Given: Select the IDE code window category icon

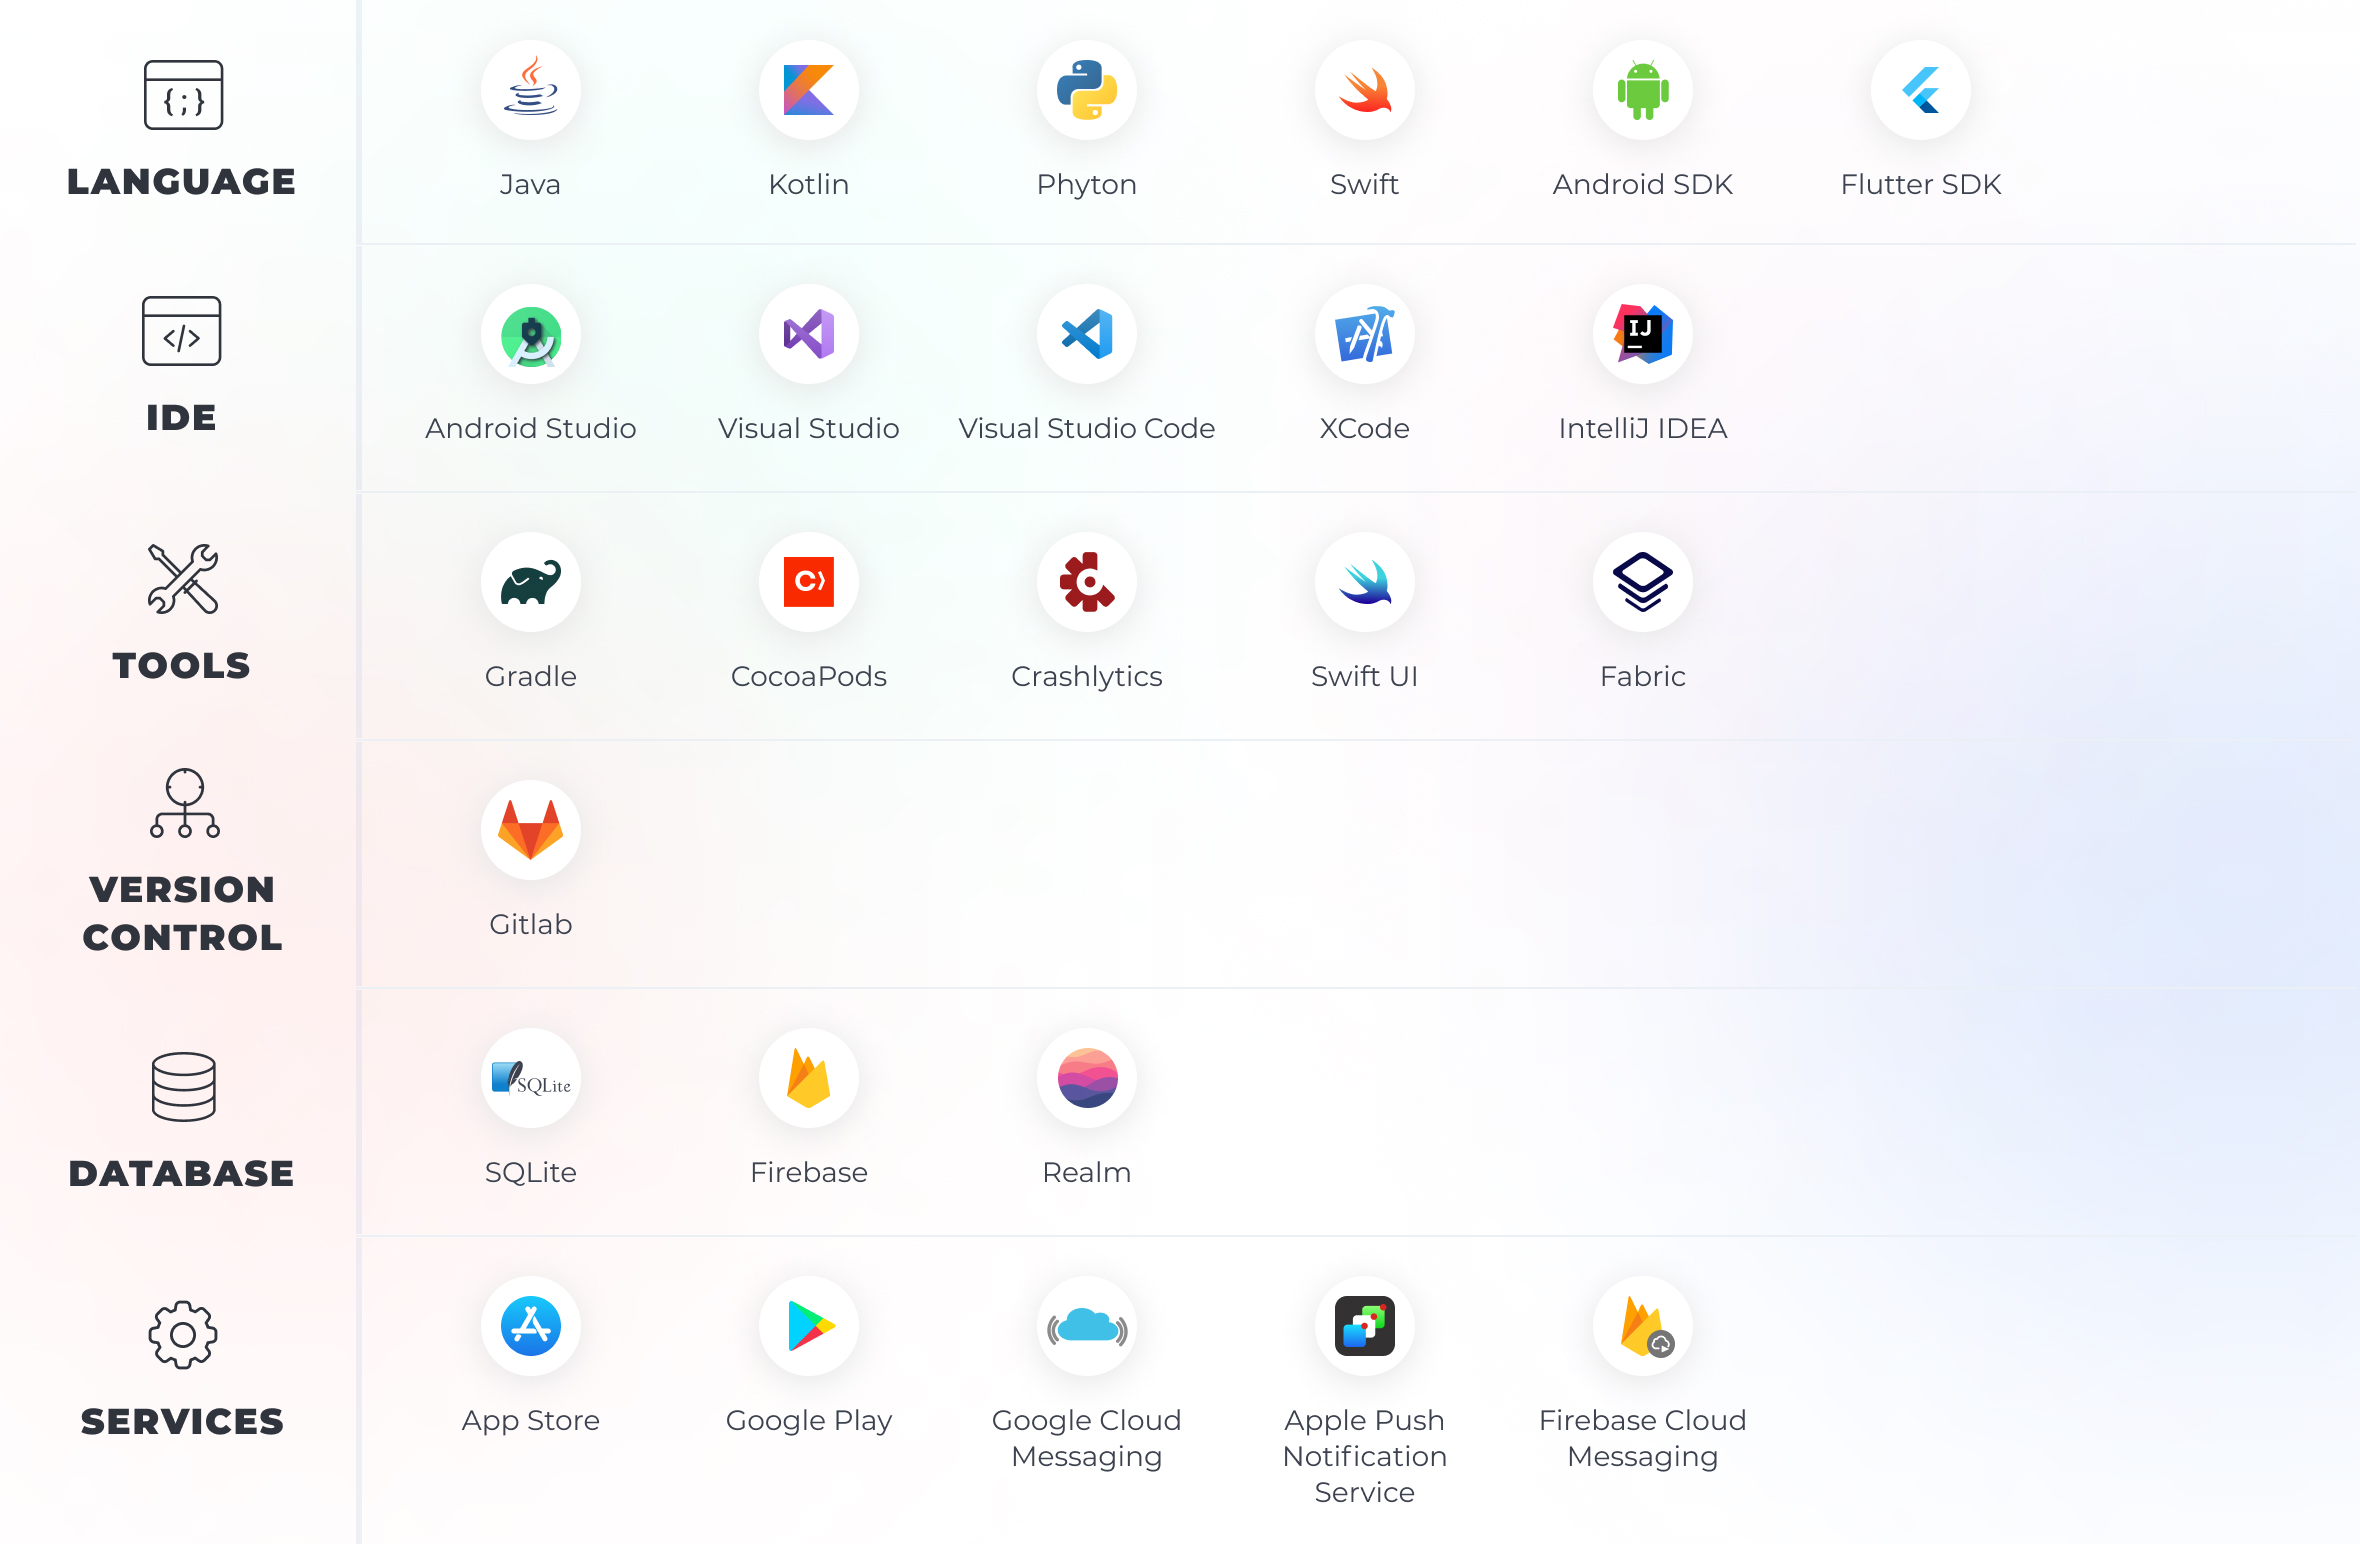Looking at the screenshot, I should 182,331.
